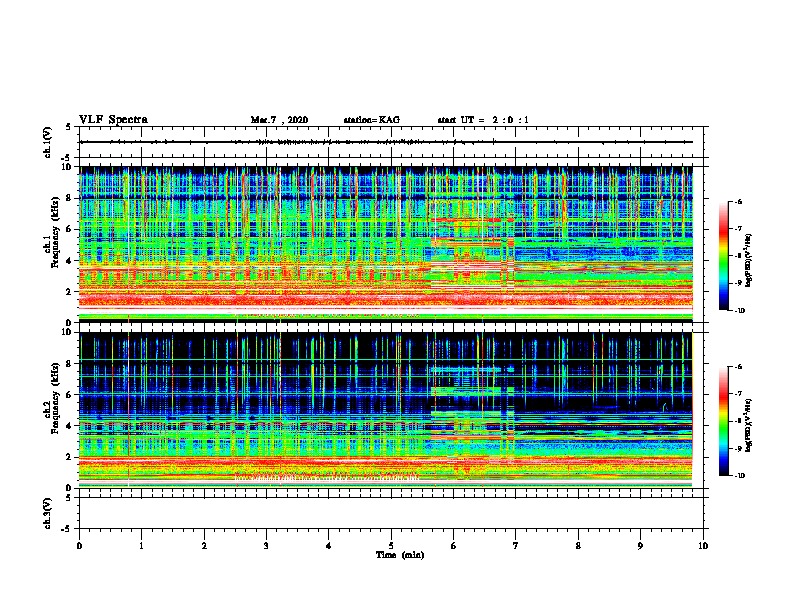Click the "VLF Spectra" plot title

pos(113,120)
